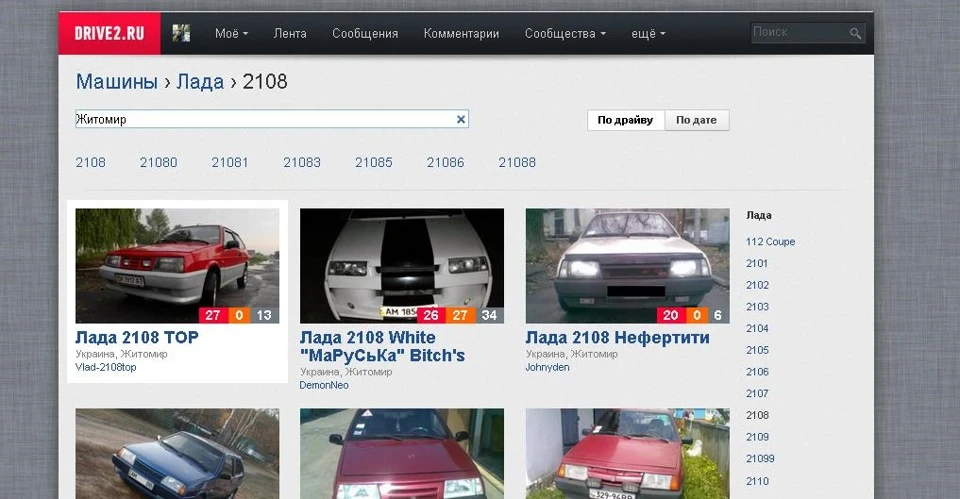Select the 2108 modification link

(x=91, y=162)
